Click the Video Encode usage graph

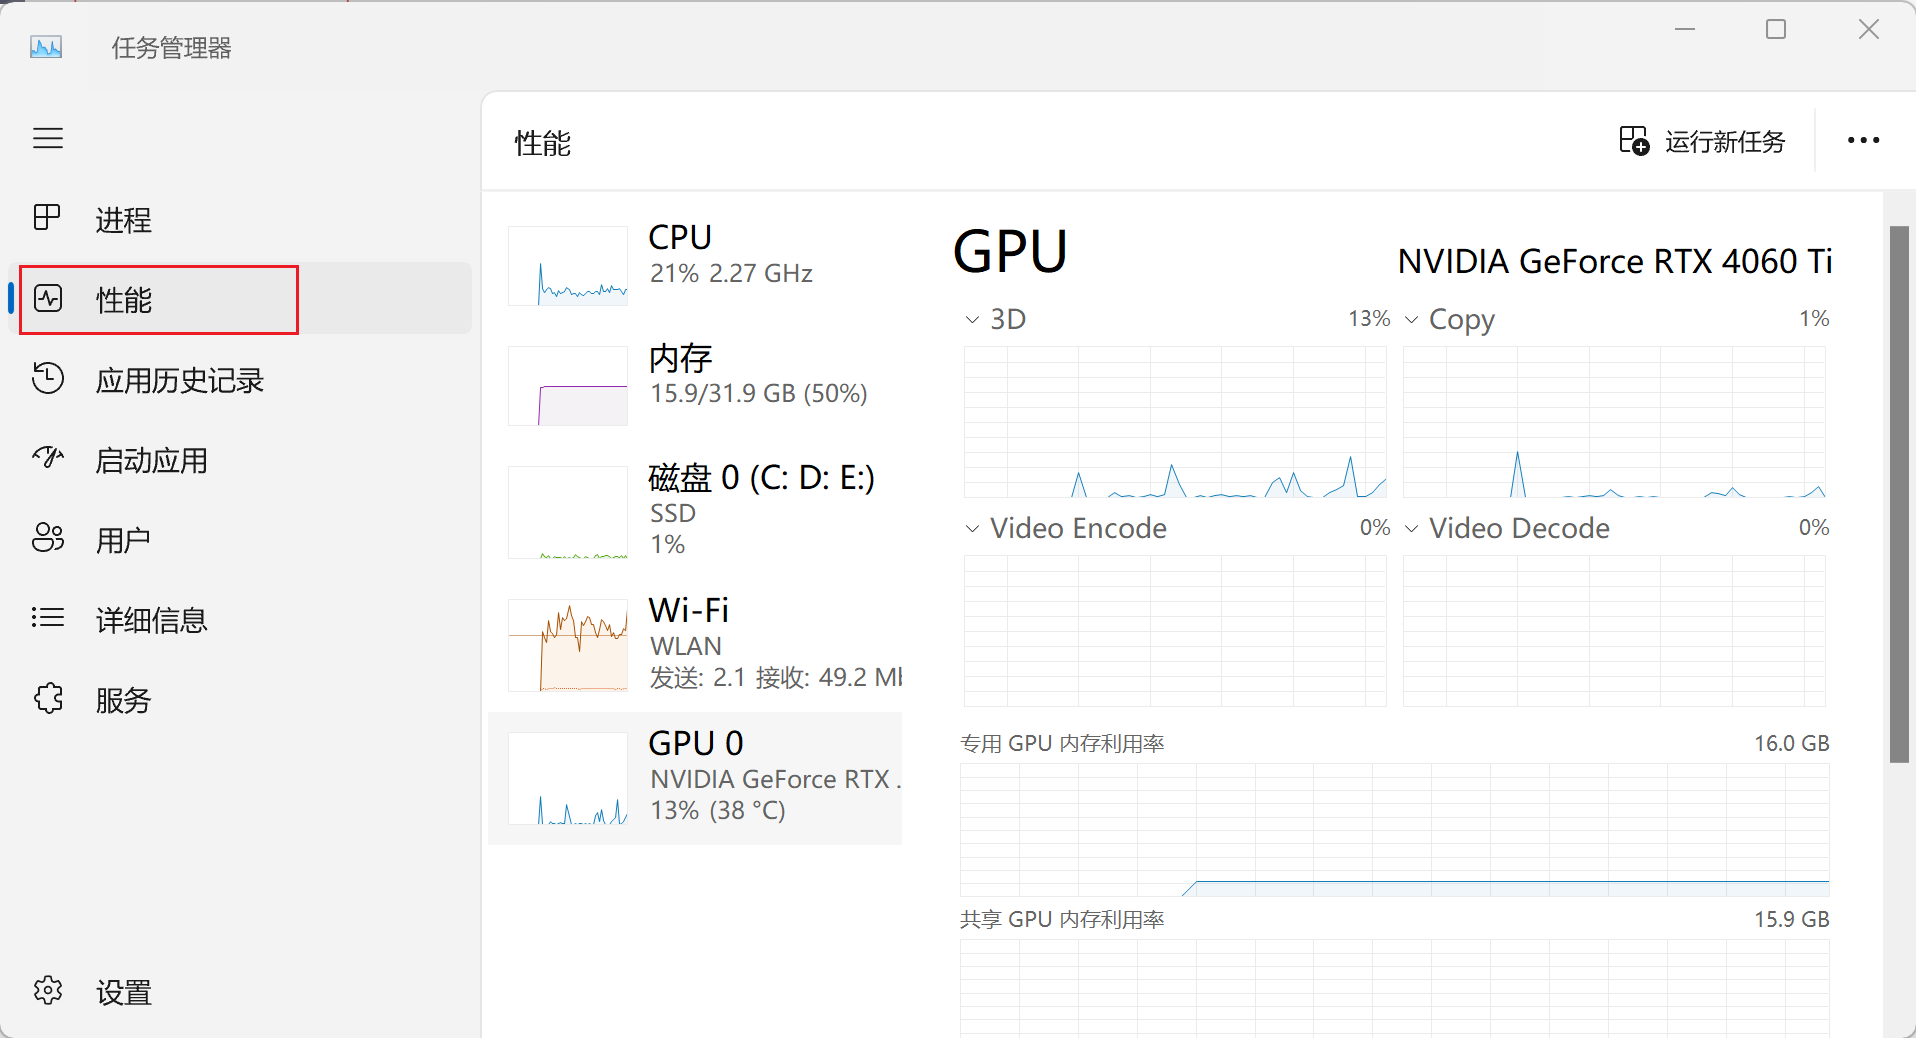[x=1175, y=631]
